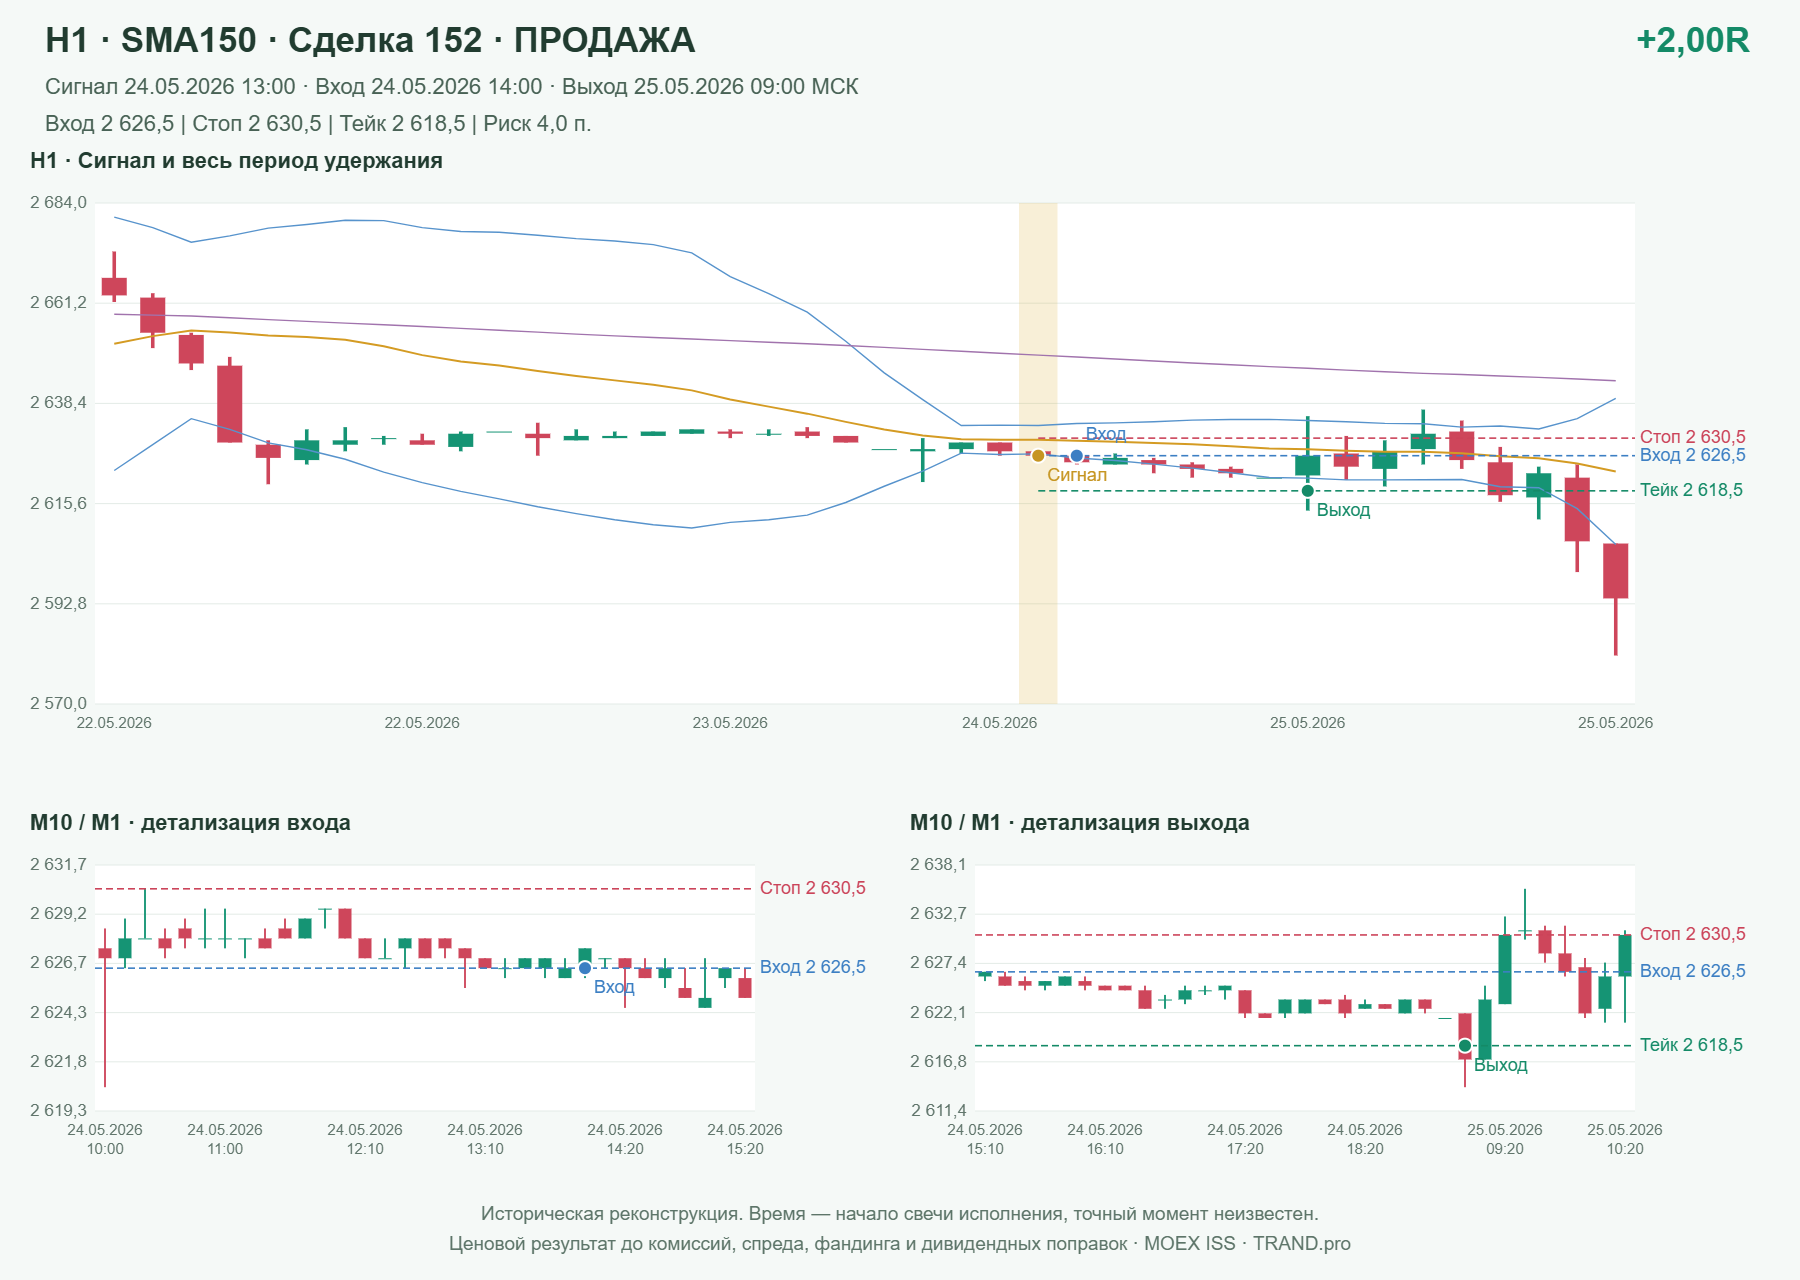This screenshot has height=1280, width=1800.
Task: Click the 2 638,1 label on exit detail axis
Action: click(938, 865)
